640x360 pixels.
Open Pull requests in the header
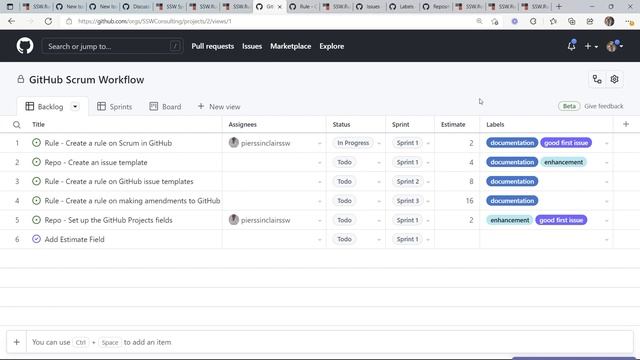pyautogui.click(x=213, y=46)
